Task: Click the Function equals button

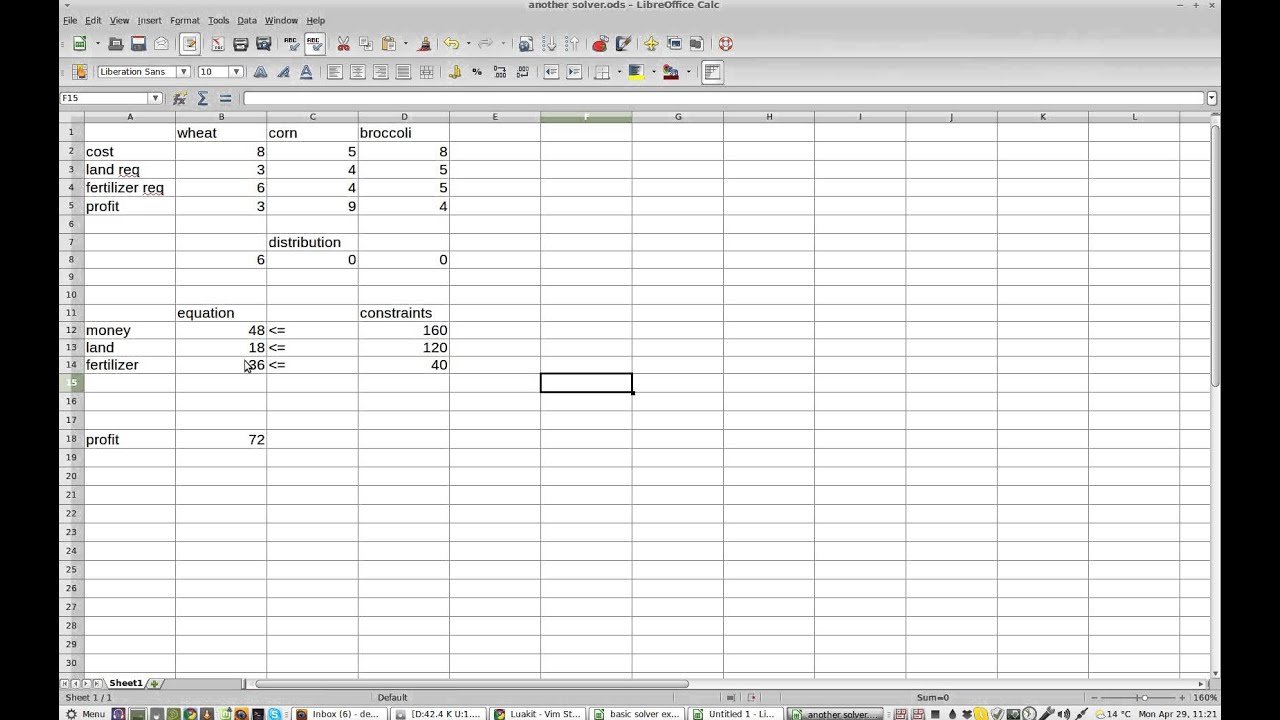Action: (225, 98)
